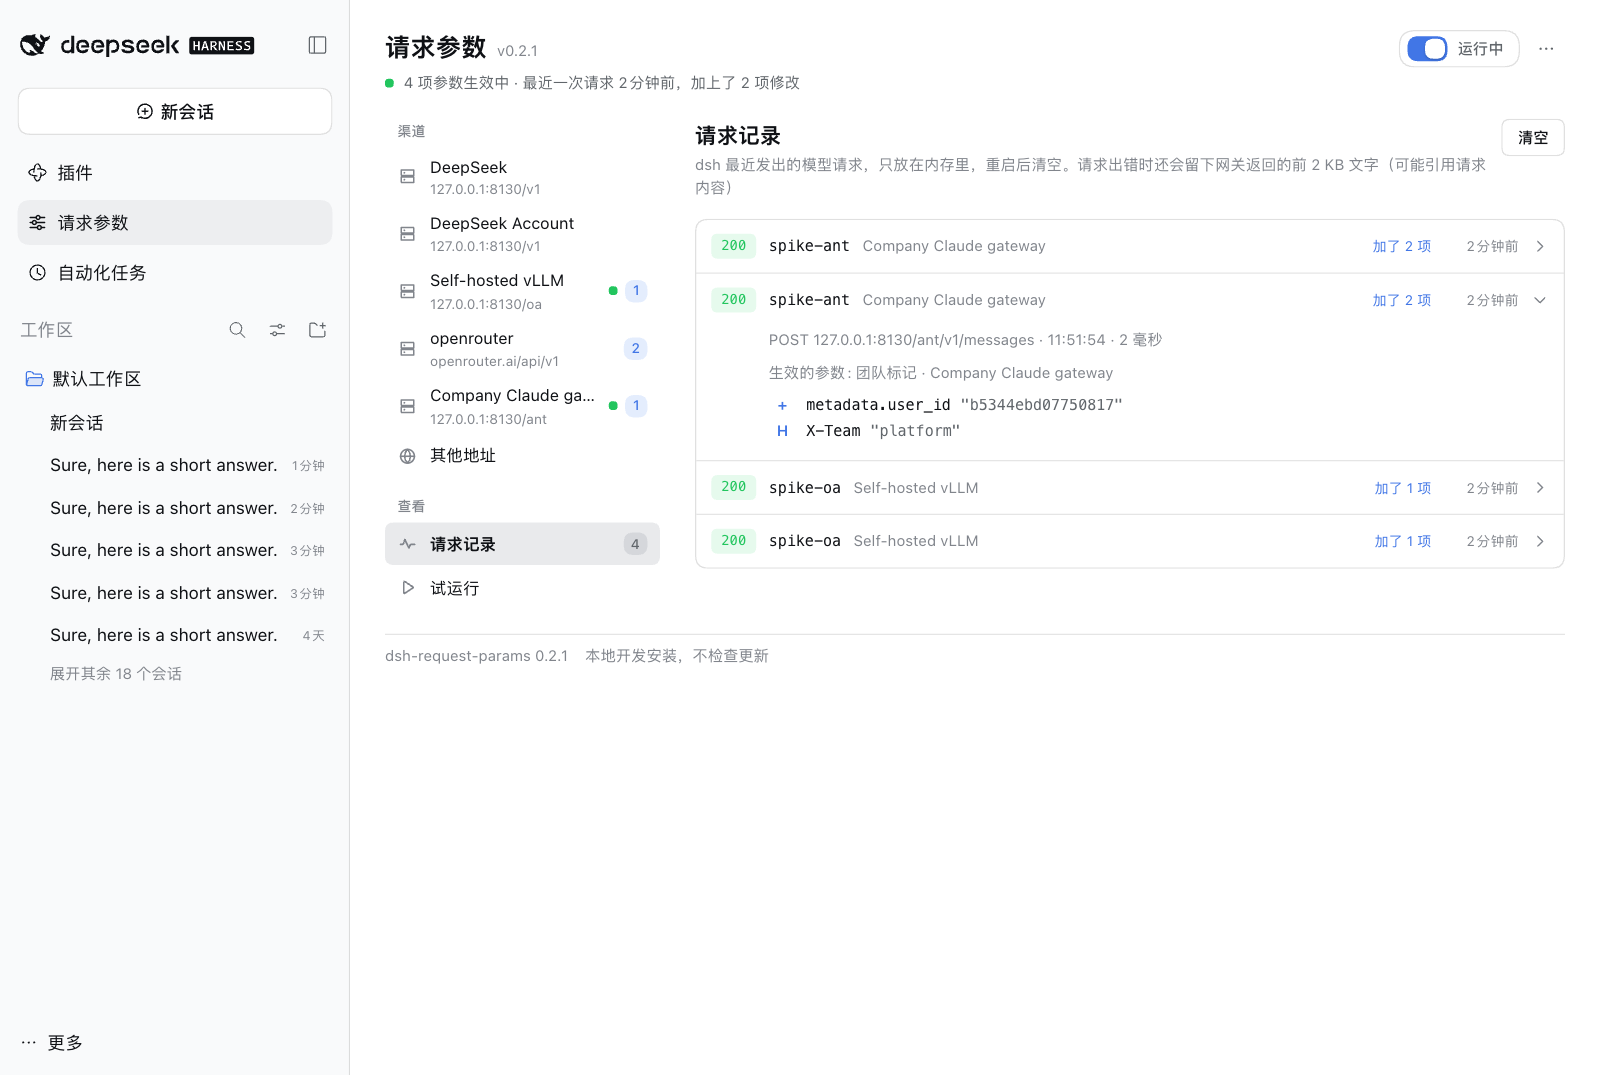Toggle the 运行中 switch off
The height and width of the screenshot is (1075, 1600).
pos(1427,49)
